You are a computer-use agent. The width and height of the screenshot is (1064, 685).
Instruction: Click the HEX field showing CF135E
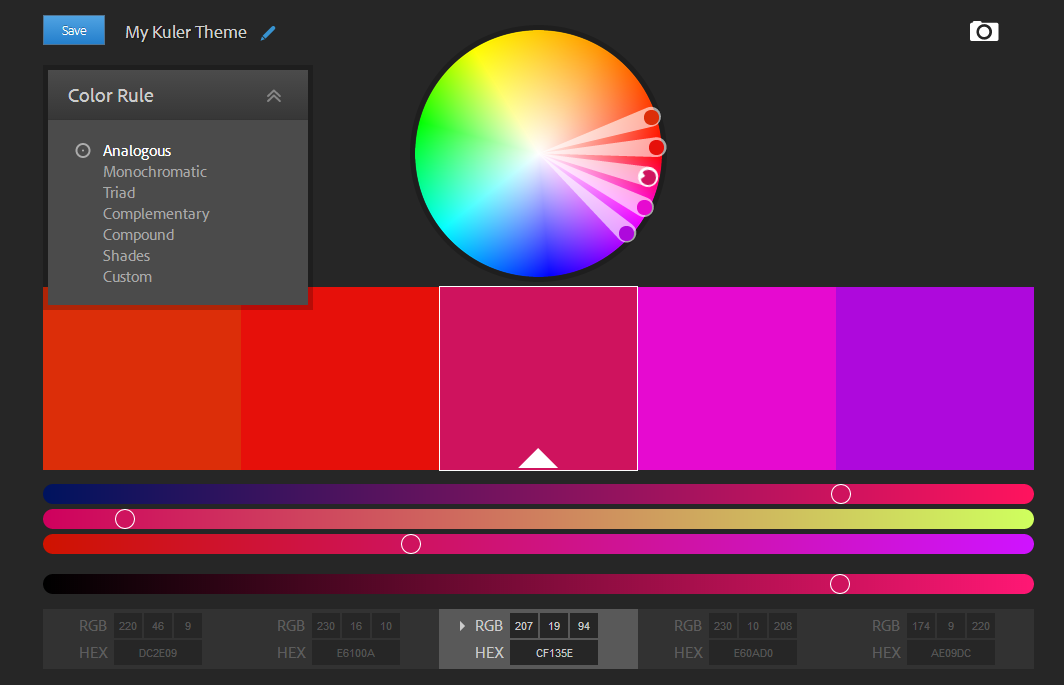554,653
